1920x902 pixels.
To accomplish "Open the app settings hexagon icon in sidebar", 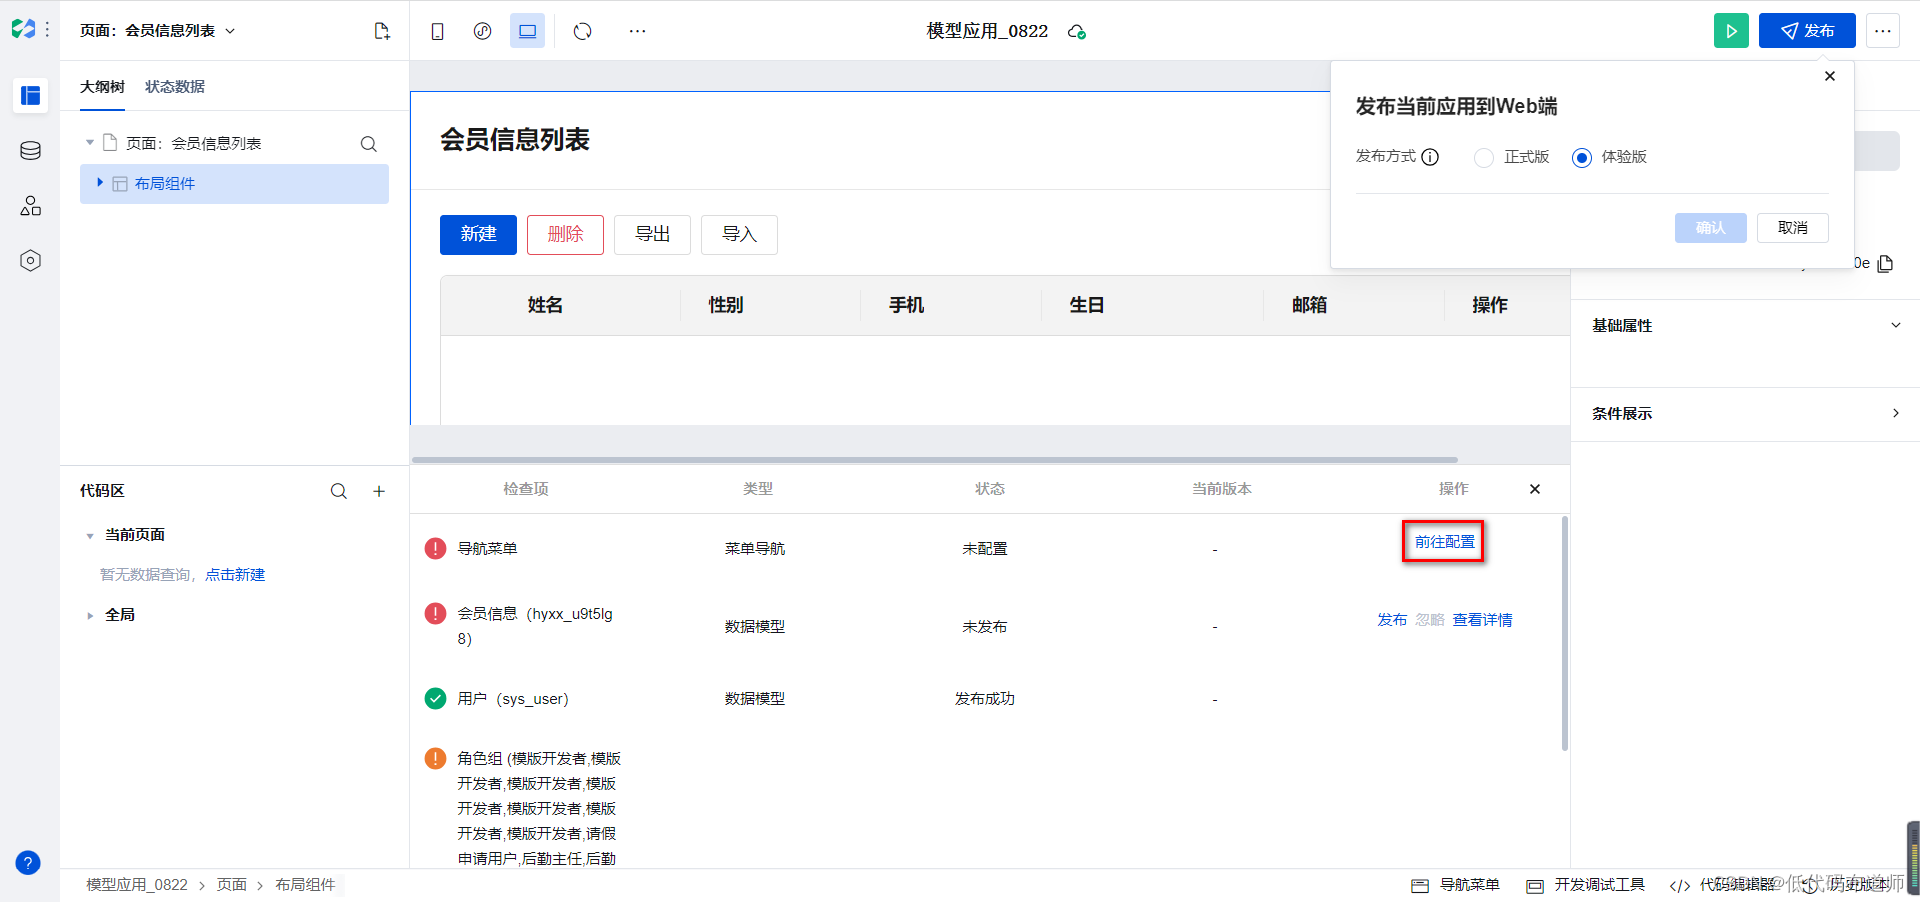I will click(x=30, y=261).
